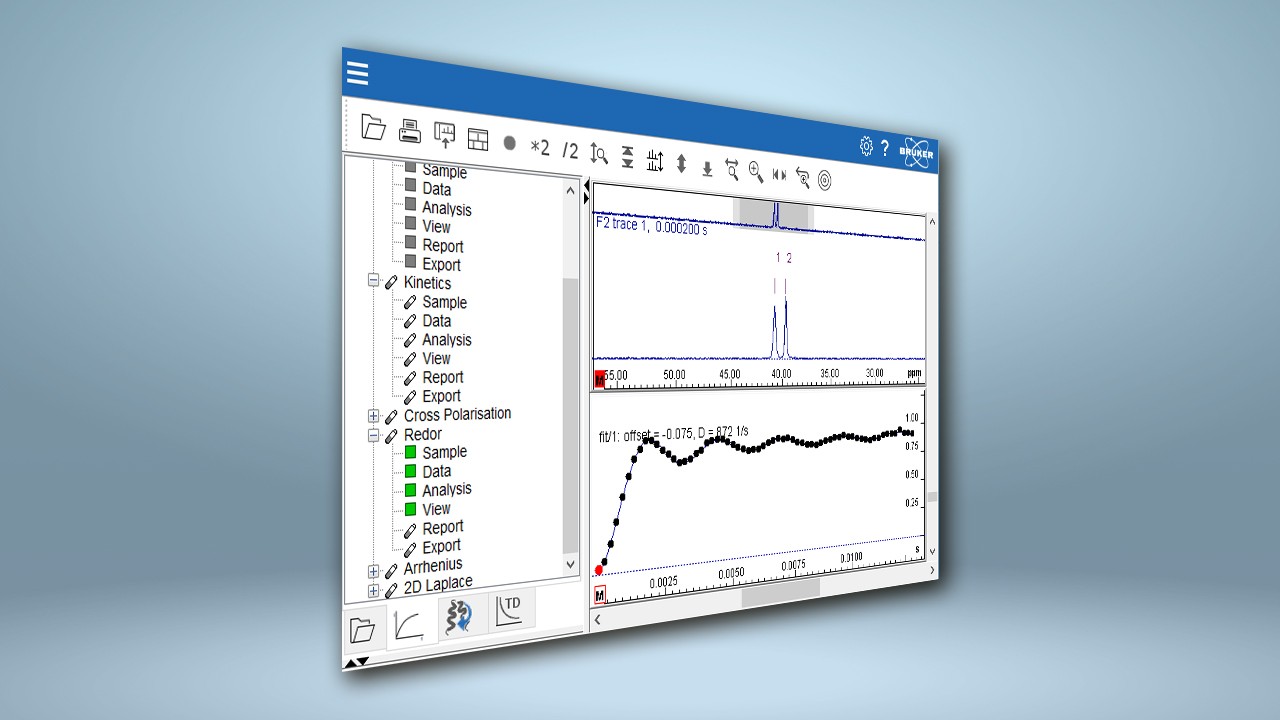Click the Bruker logo
The height and width of the screenshot is (720, 1280).
point(915,152)
